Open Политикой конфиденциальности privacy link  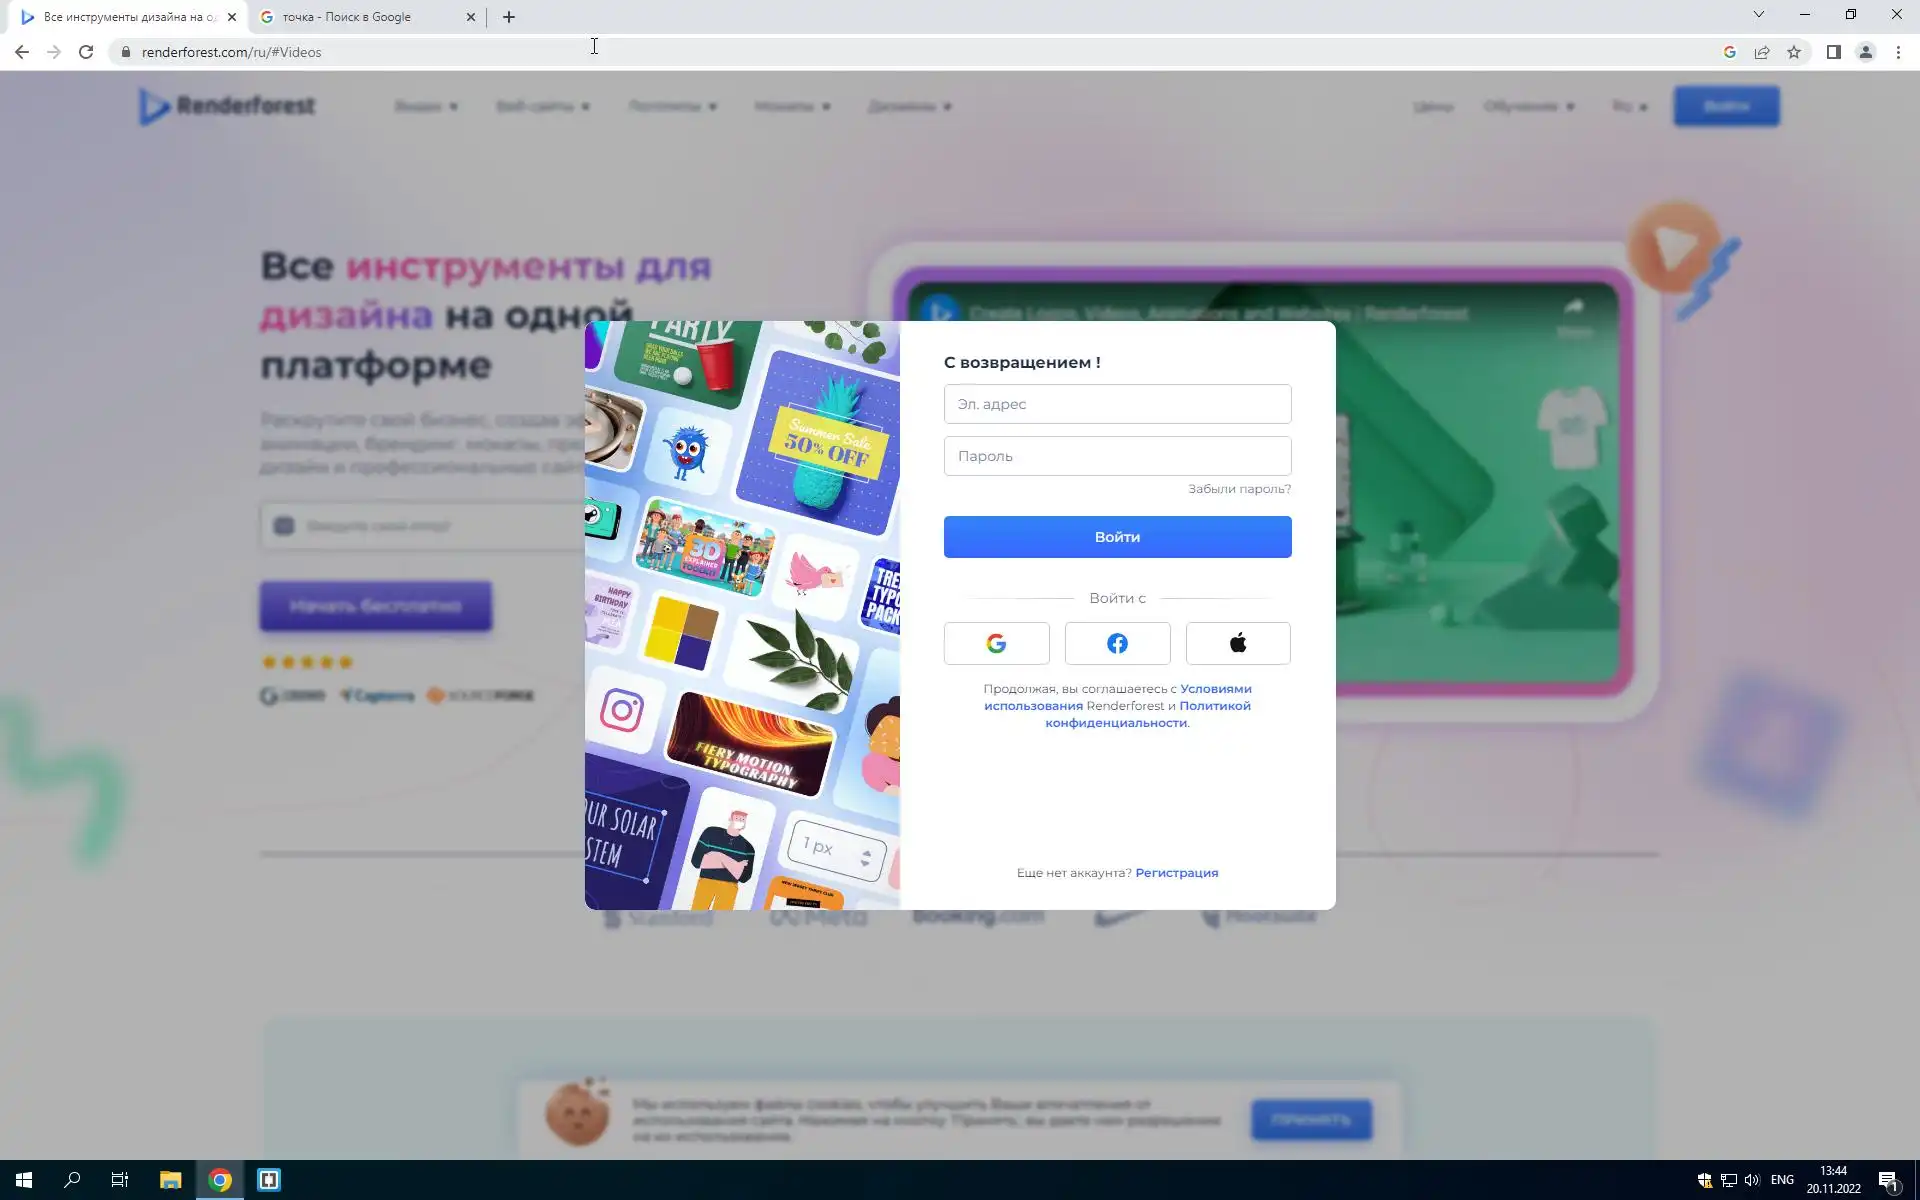coord(1116,723)
